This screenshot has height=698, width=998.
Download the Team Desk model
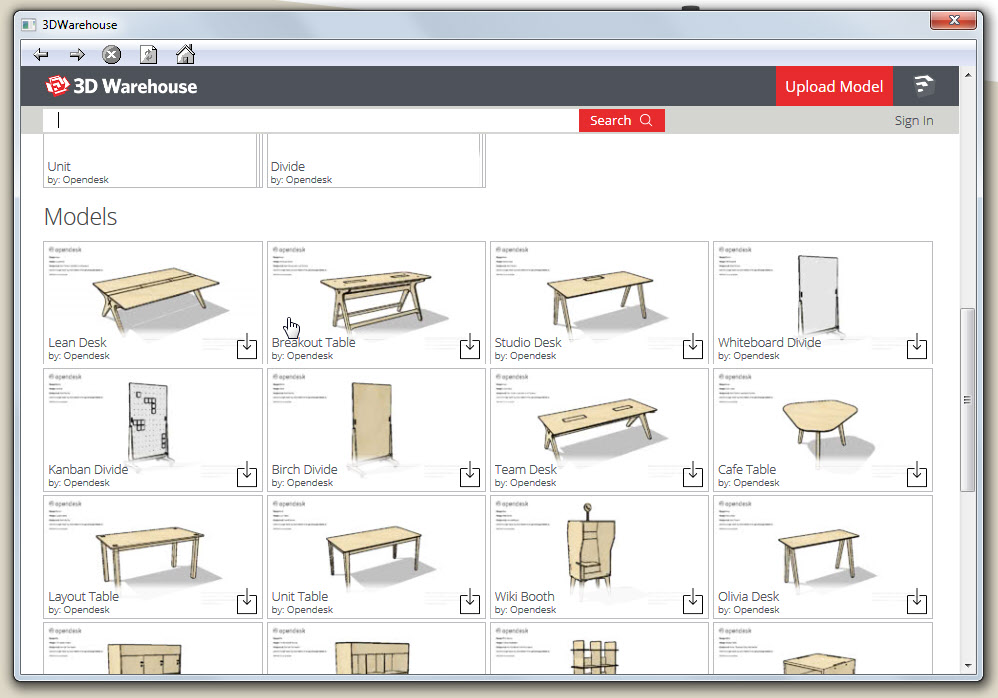coord(693,474)
